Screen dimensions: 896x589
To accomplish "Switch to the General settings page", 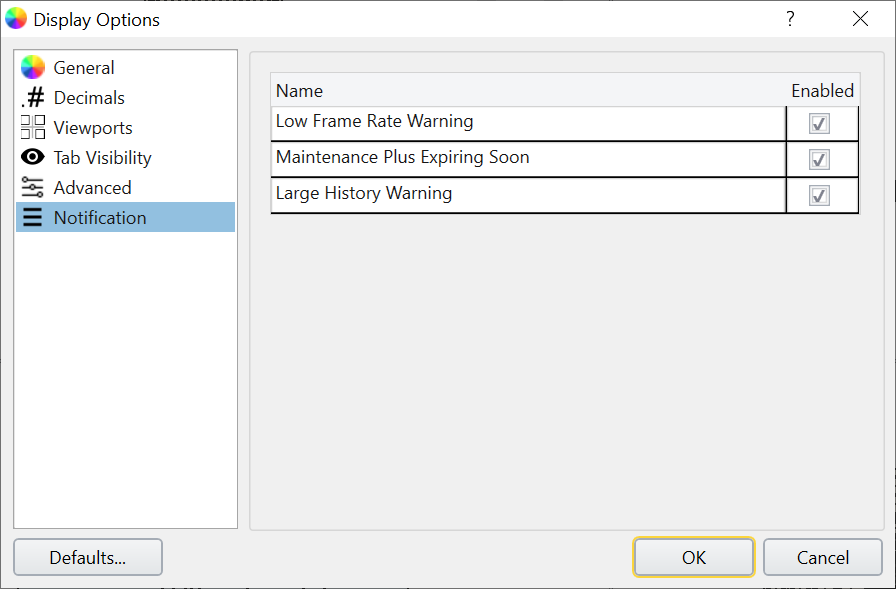I will (x=84, y=67).
